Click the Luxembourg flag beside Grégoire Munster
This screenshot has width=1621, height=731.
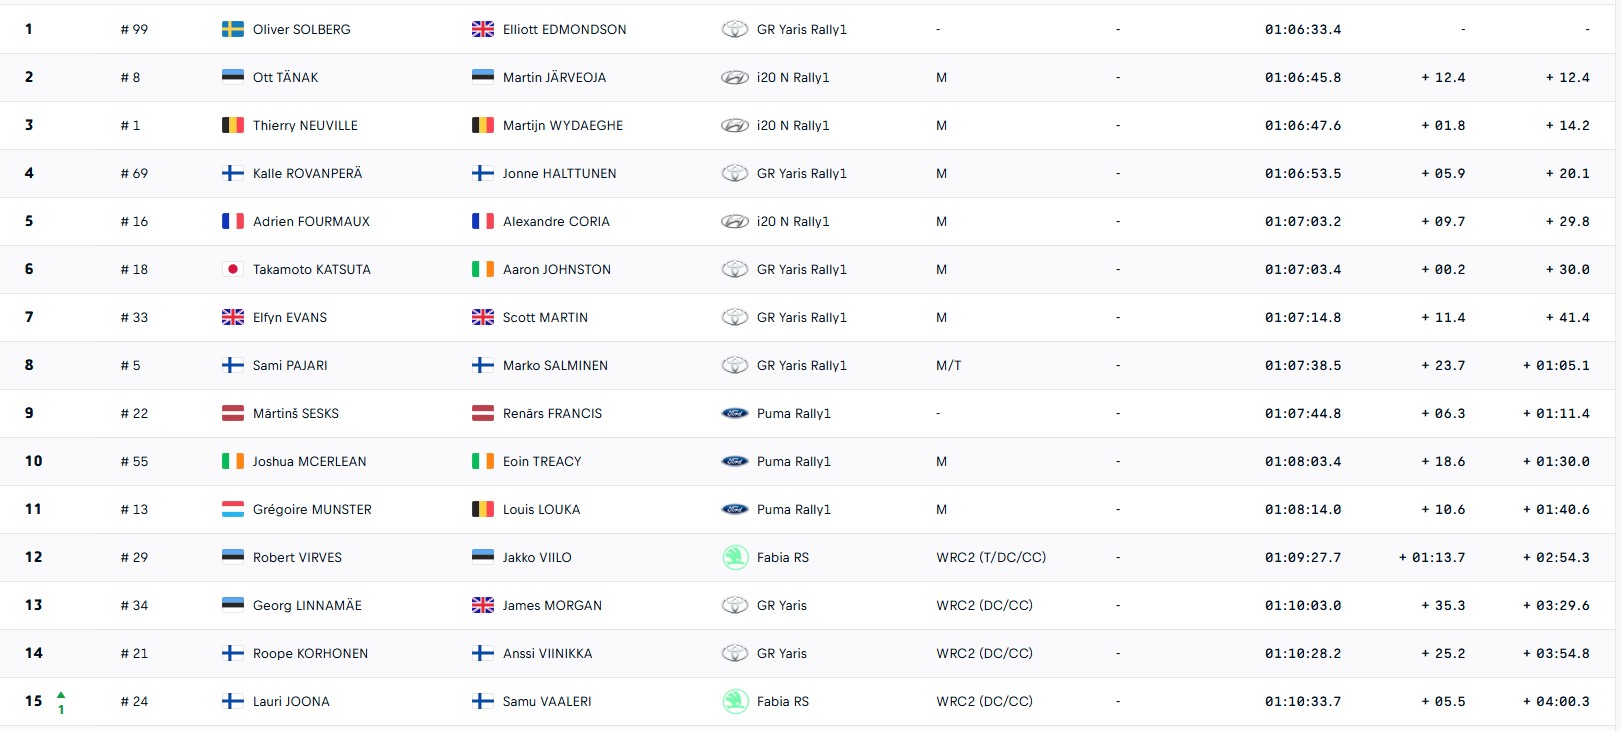click(x=232, y=509)
